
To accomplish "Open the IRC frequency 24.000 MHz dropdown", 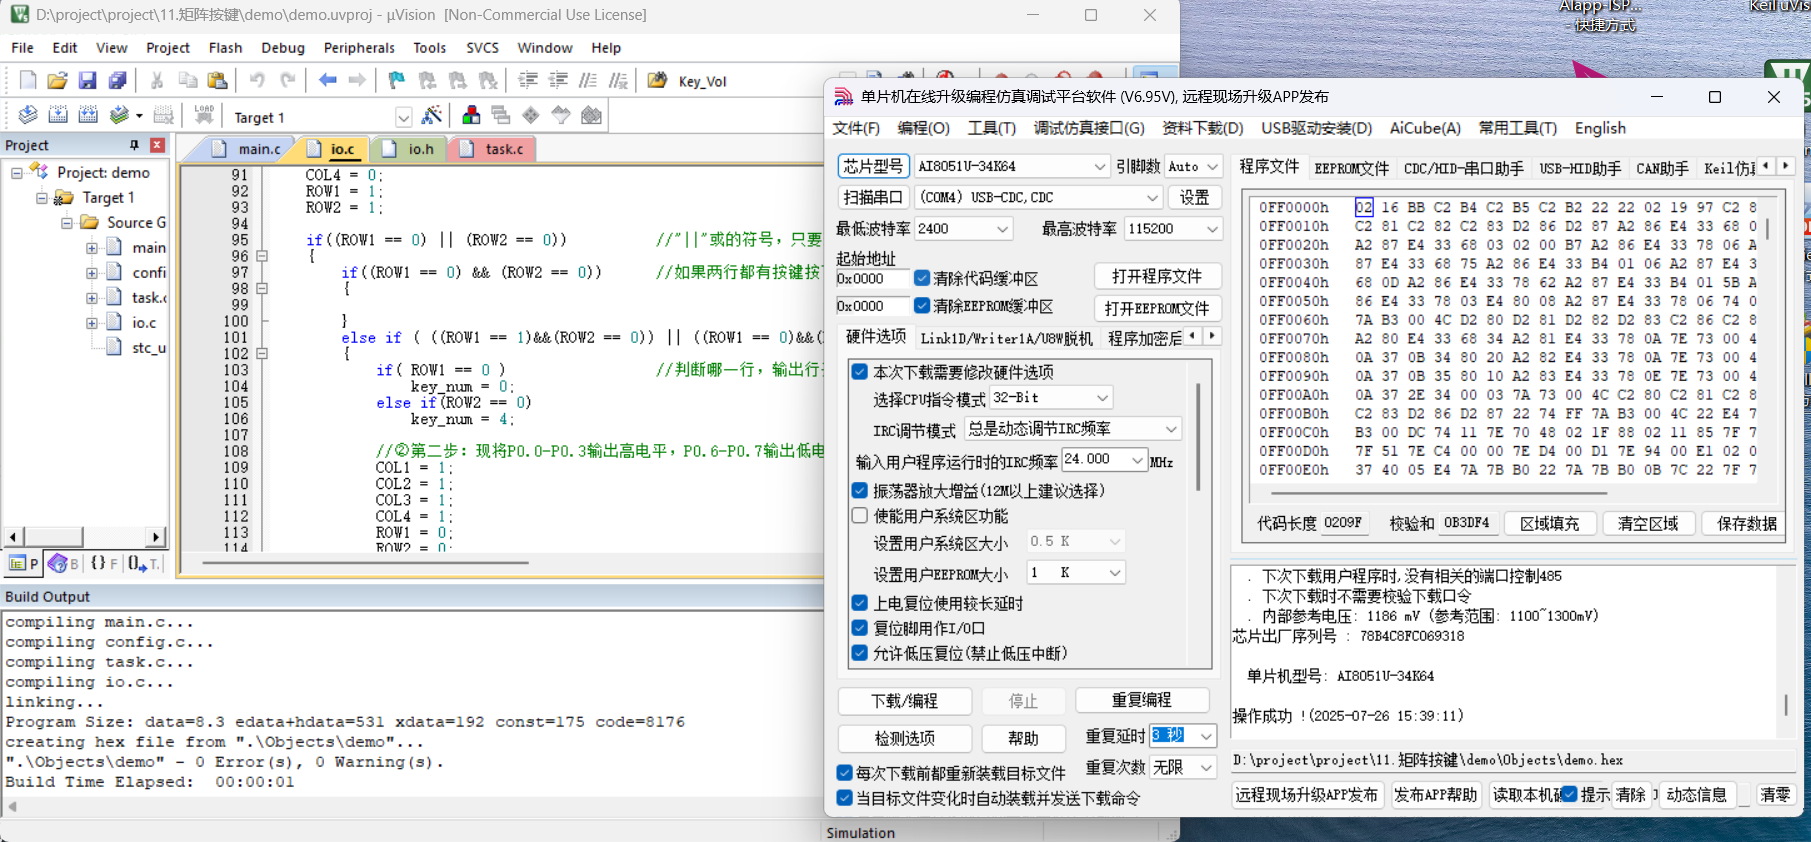I will pos(1103,459).
